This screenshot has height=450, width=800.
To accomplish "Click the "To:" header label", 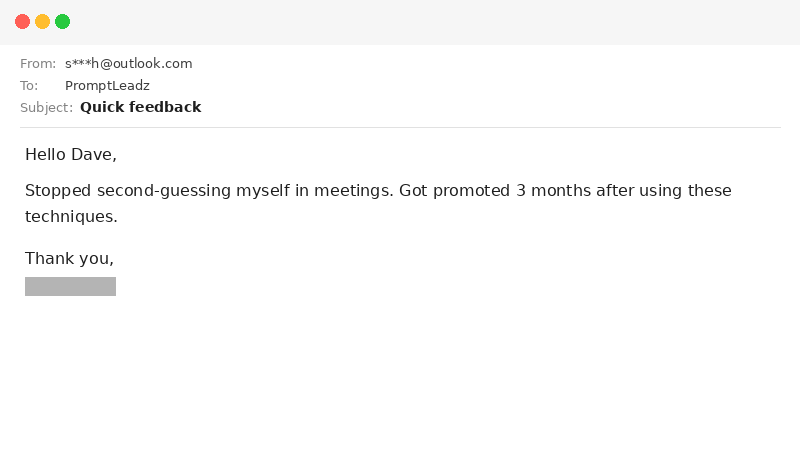I will click(x=29, y=86).
